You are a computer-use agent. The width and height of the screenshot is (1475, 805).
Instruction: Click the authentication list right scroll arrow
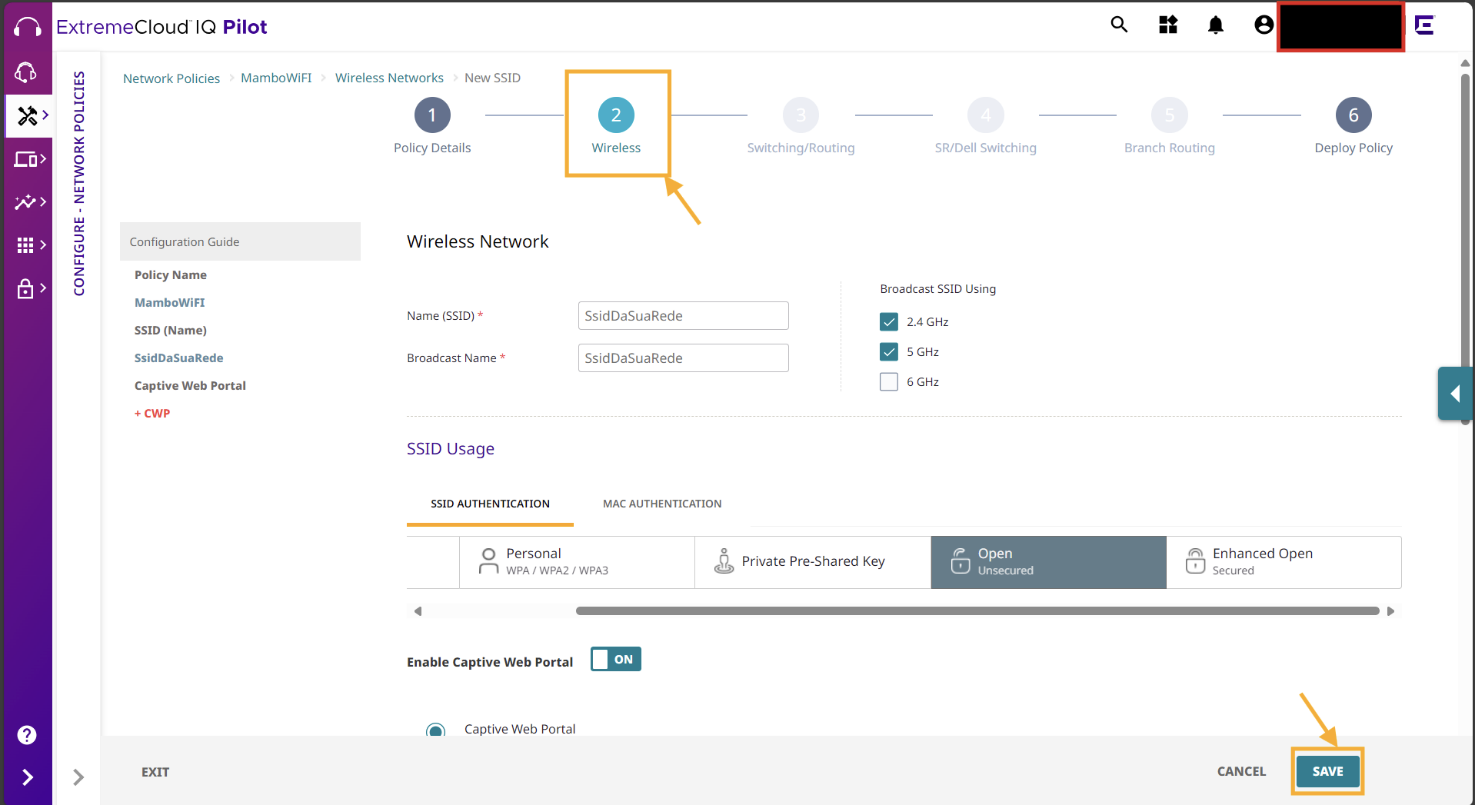pyautogui.click(x=1390, y=611)
